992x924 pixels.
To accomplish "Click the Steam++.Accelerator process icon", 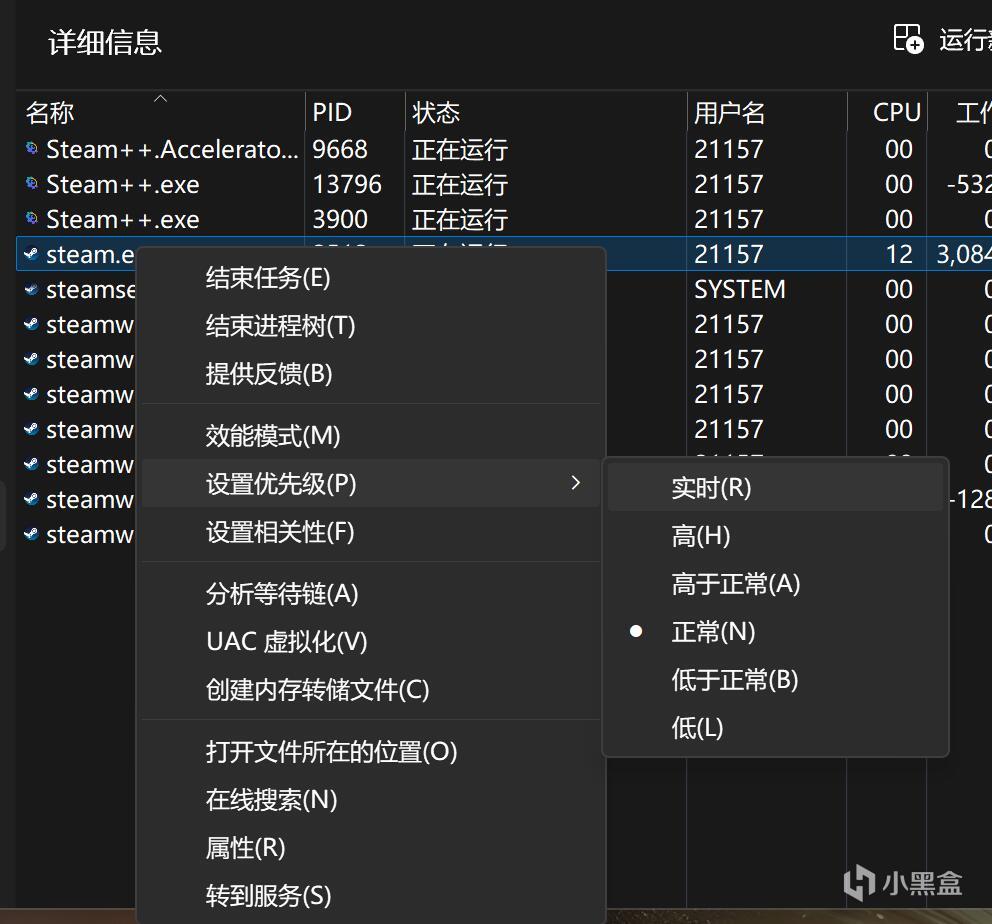I will click(32, 148).
